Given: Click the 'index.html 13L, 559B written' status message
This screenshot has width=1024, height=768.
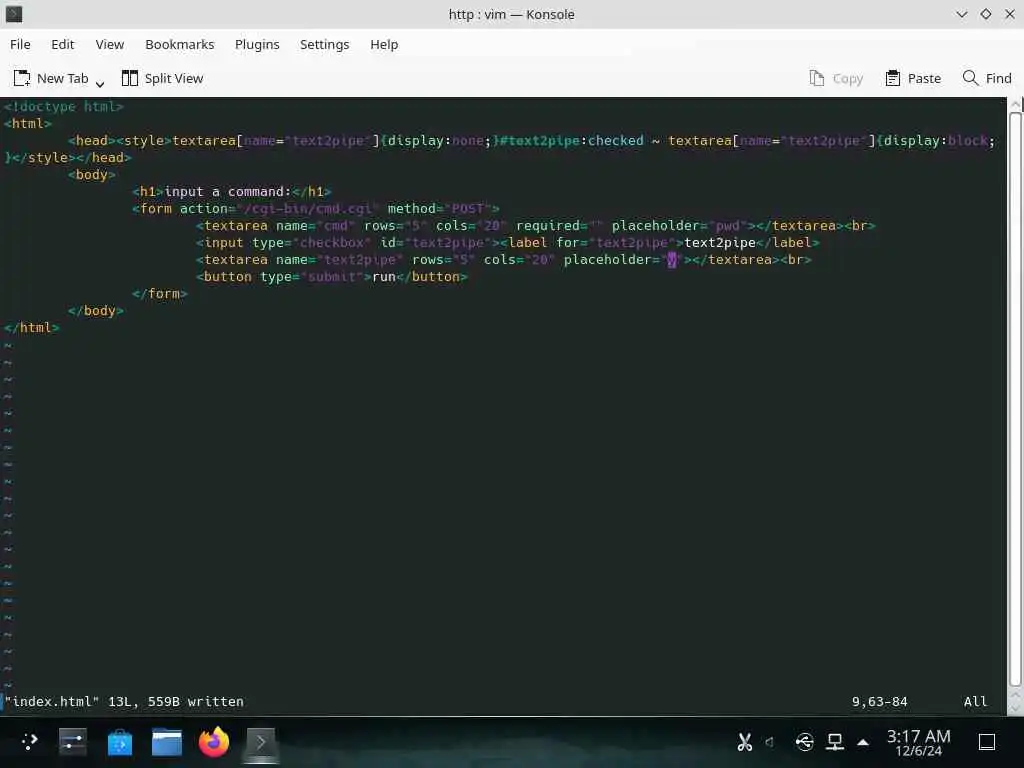Looking at the screenshot, I should pos(124,701).
